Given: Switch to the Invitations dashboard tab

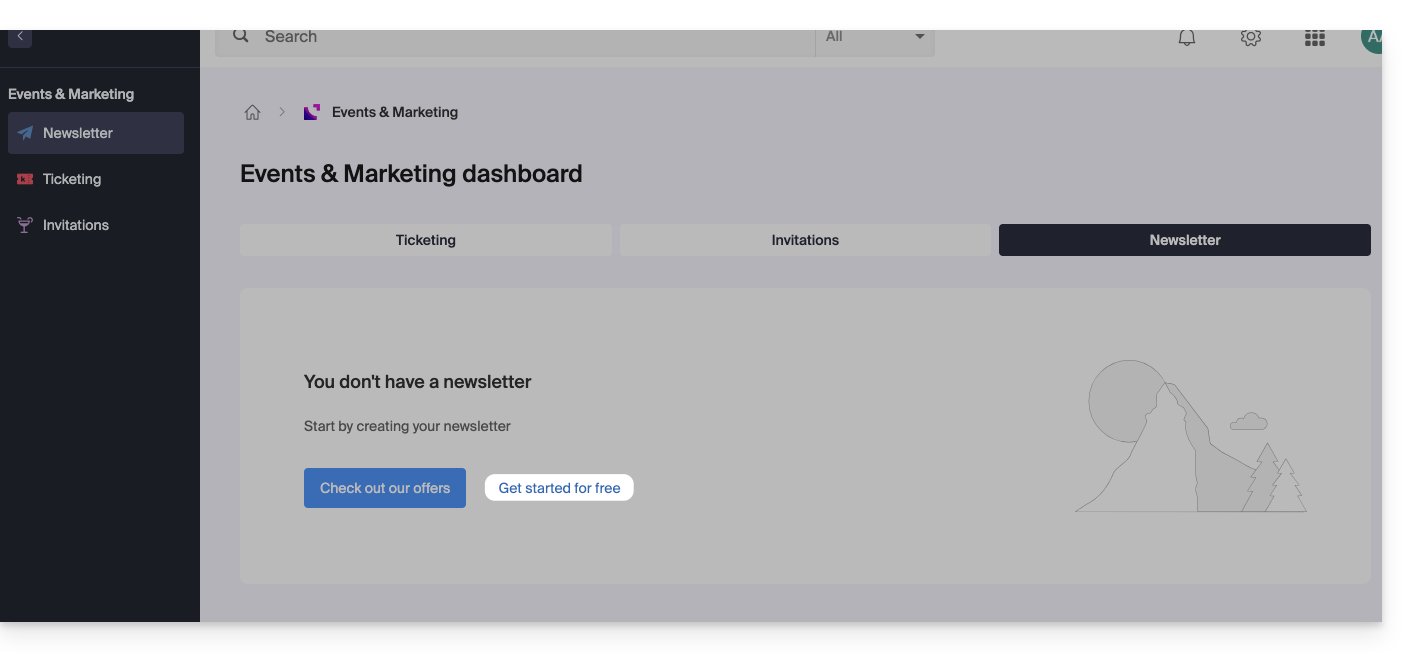Looking at the screenshot, I should tap(805, 240).
